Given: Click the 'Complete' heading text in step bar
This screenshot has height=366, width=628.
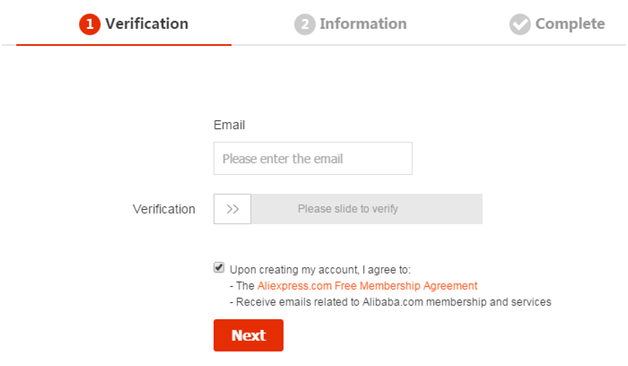Looking at the screenshot, I should tap(570, 24).
